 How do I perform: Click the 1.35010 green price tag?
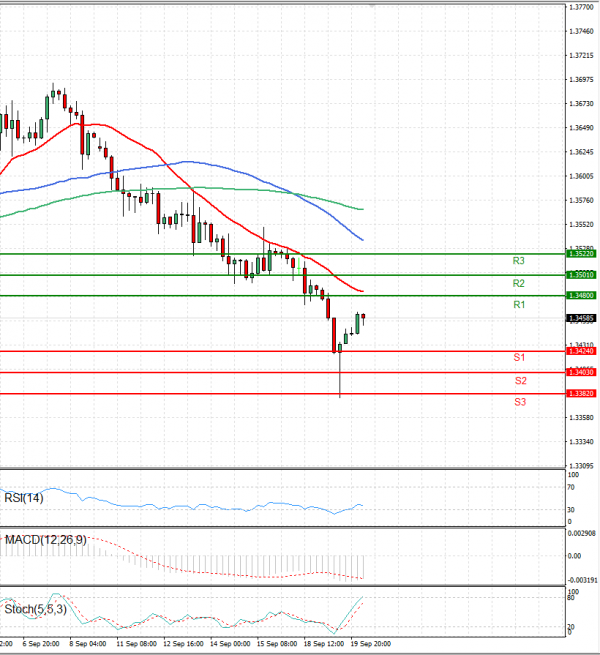[x=580, y=275]
